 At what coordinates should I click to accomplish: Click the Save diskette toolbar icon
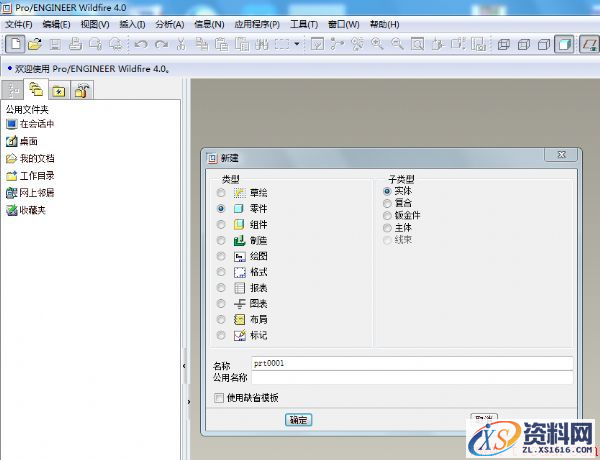55,45
